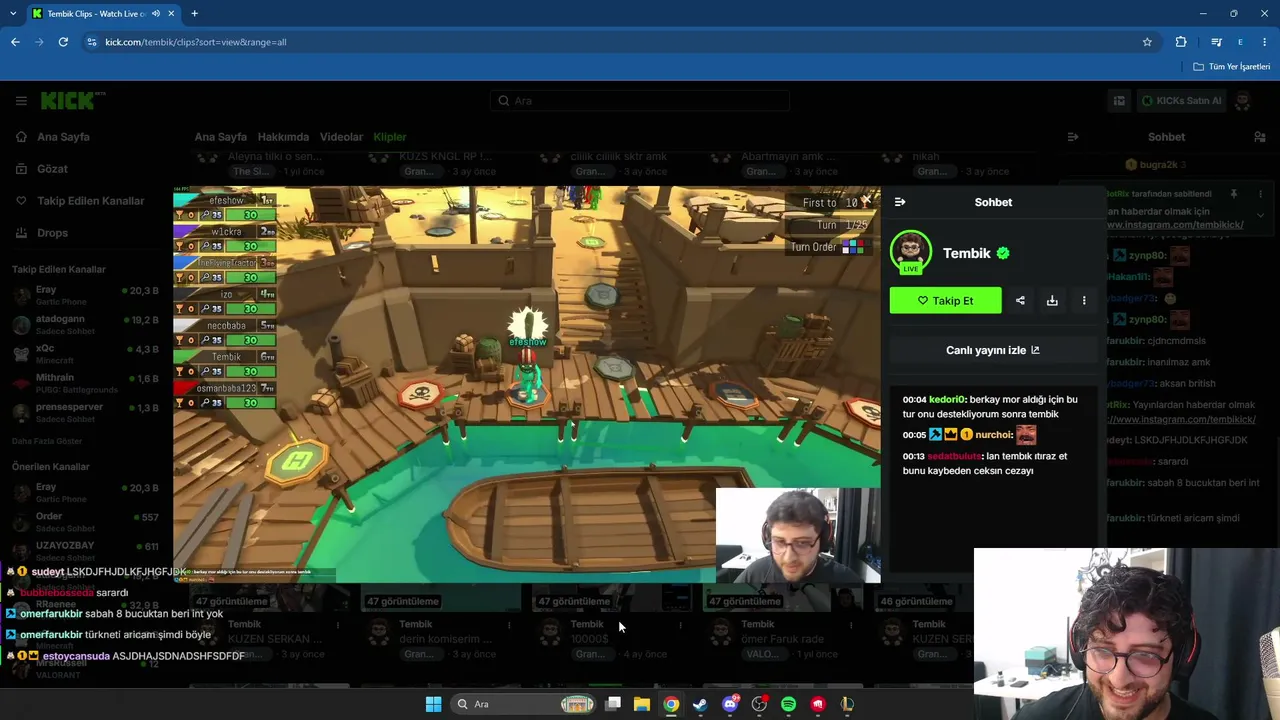The height and width of the screenshot is (720, 1280).
Task: Open the chat users icon beside Sohbet
Action: coord(1260,137)
